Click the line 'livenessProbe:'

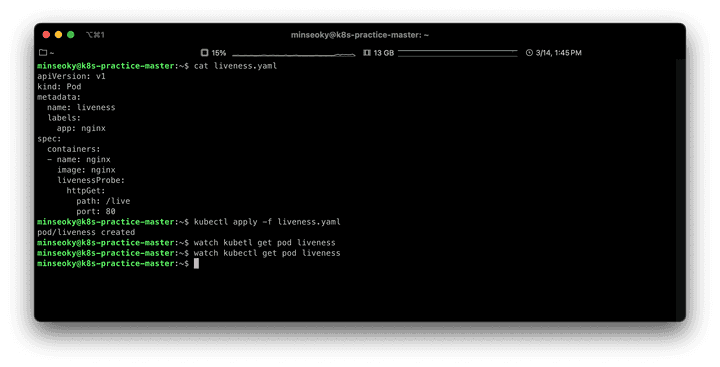coord(91,180)
